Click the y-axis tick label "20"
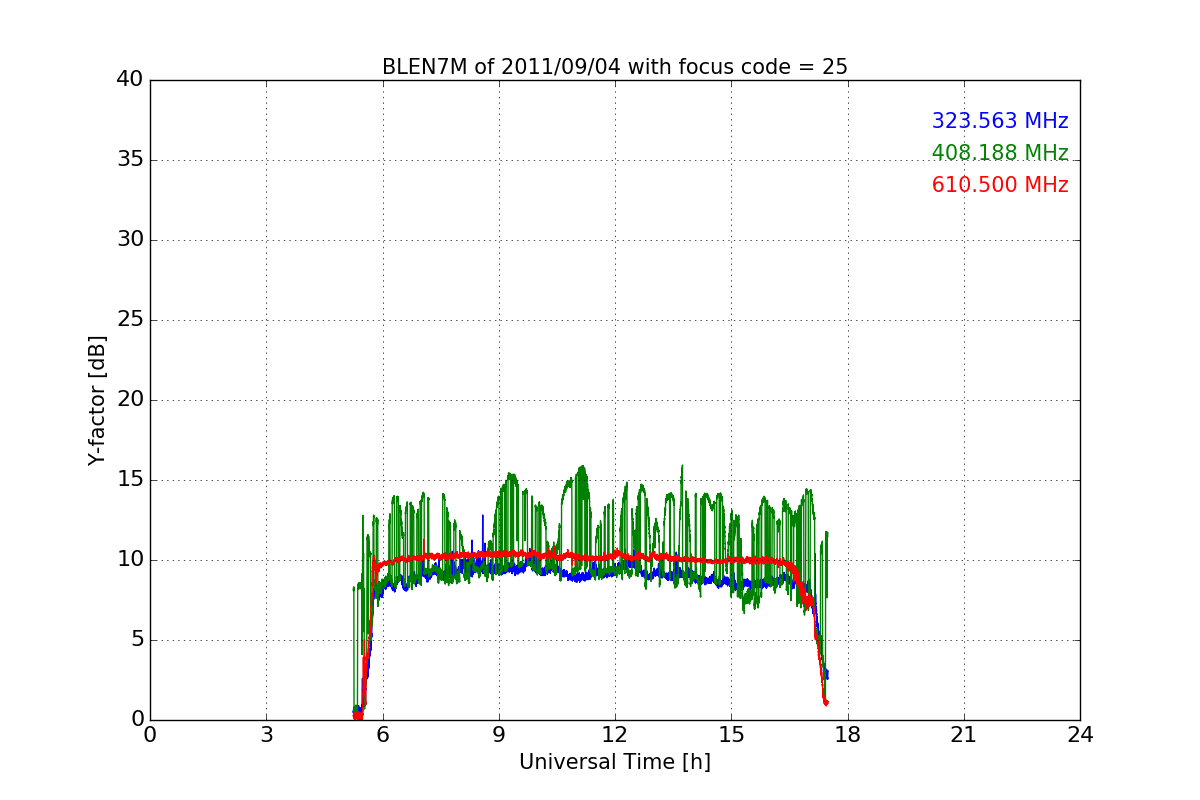Image resolution: width=1200 pixels, height=800 pixels. (130, 400)
